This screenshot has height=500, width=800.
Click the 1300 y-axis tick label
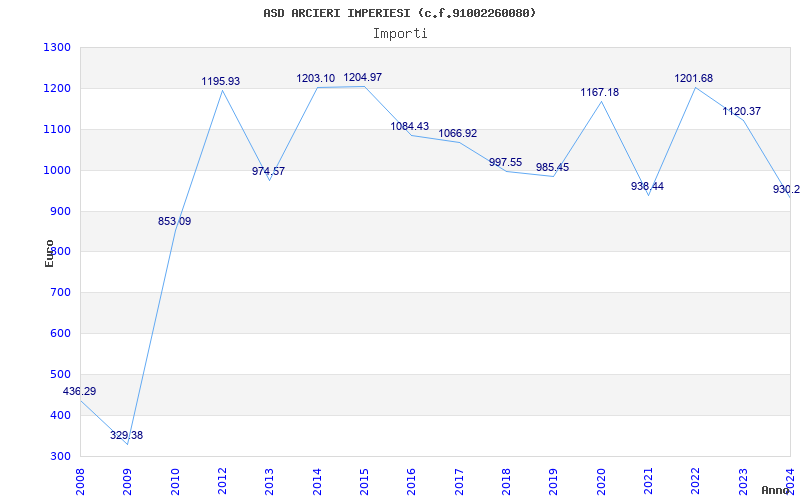pos(57,47)
